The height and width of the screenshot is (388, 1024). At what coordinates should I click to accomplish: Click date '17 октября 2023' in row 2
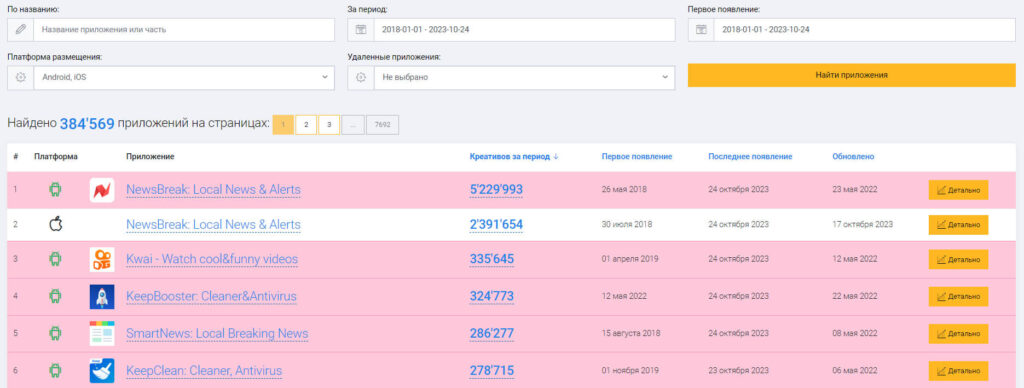[x=862, y=225]
